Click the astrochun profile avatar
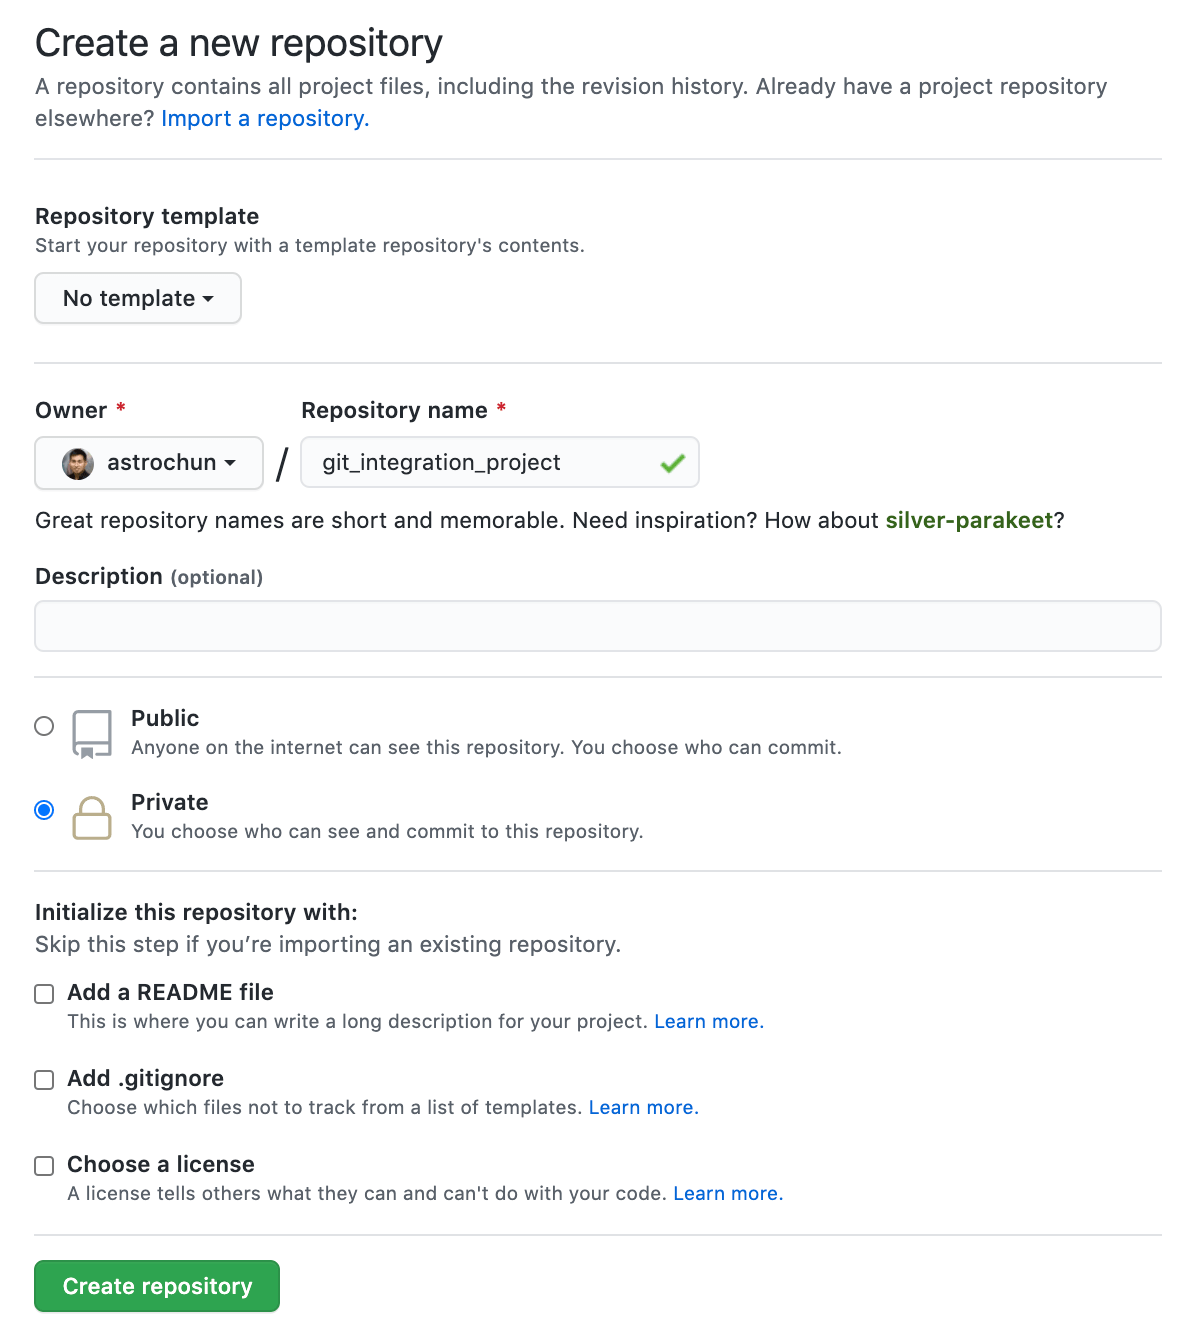Viewport: 1194px width, 1336px height. (77, 462)
